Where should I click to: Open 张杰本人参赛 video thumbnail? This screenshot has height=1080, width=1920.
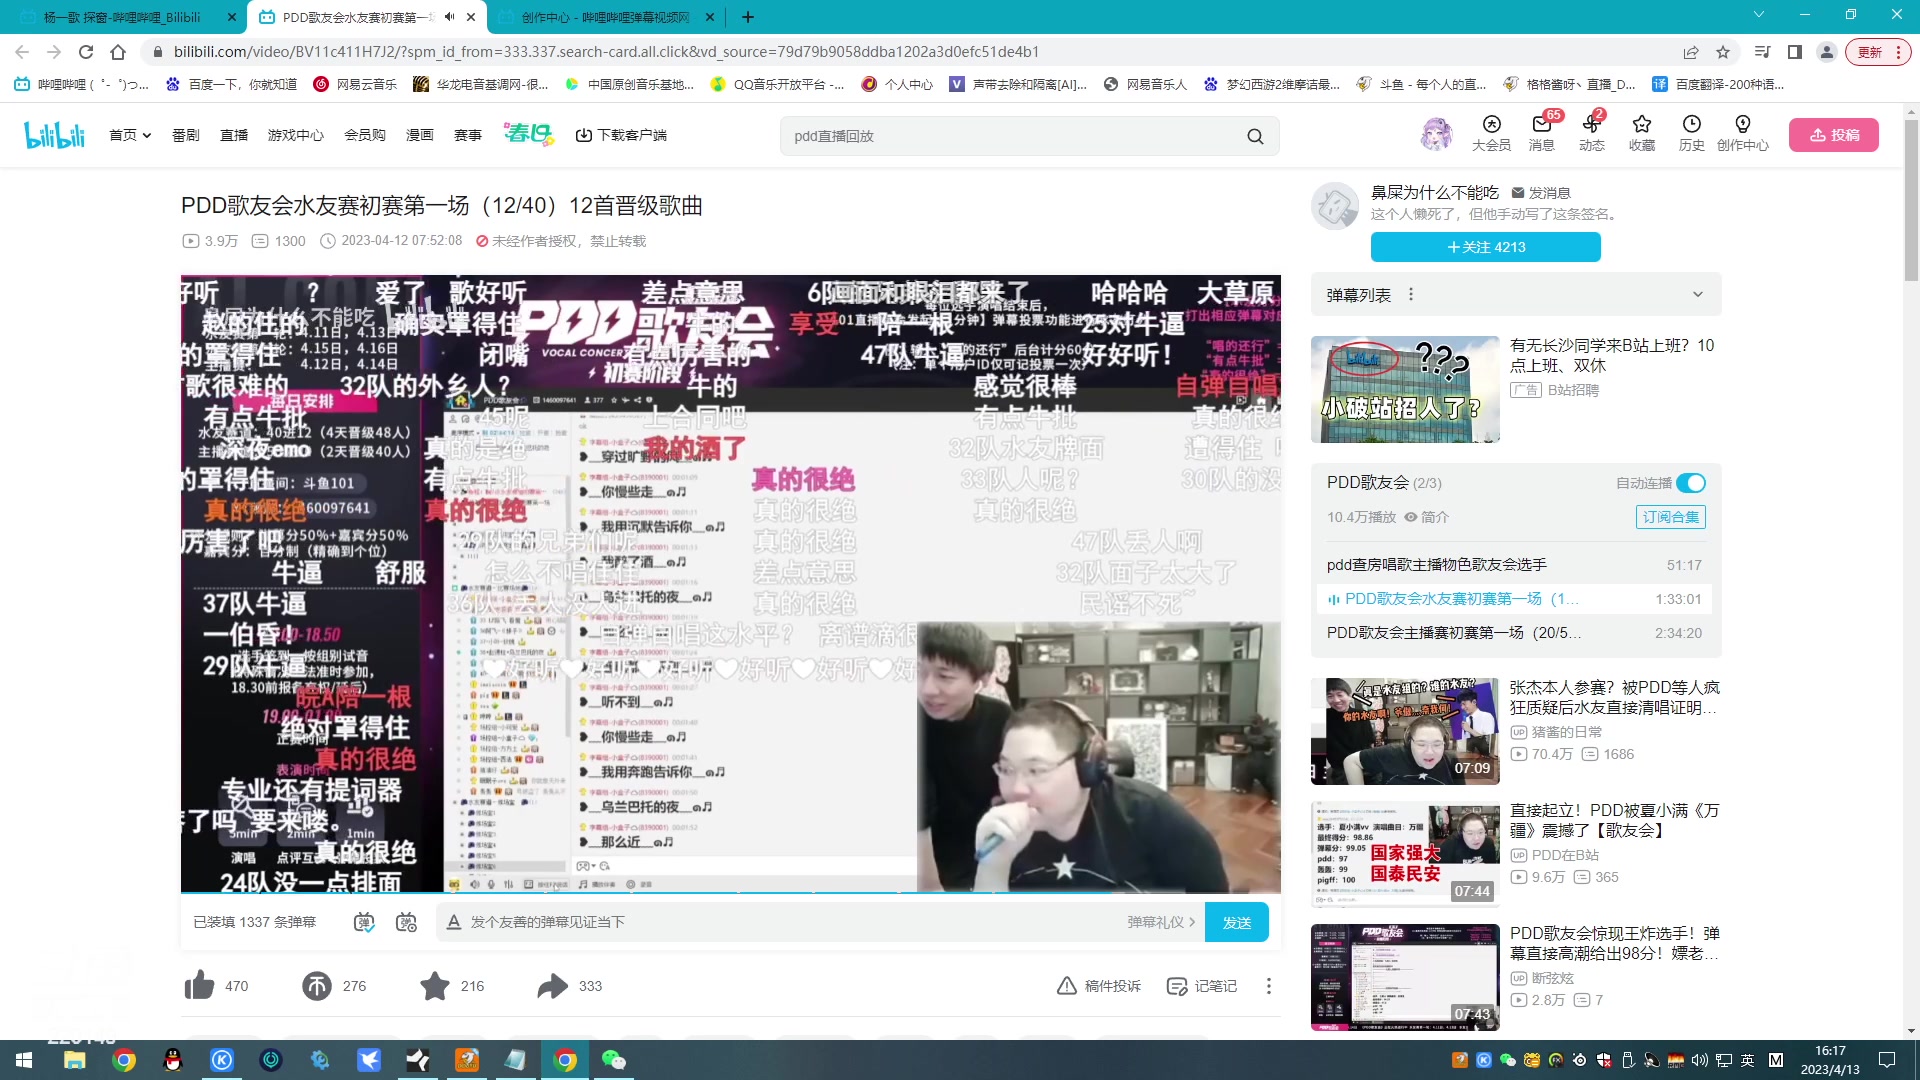pos(1405,731)
